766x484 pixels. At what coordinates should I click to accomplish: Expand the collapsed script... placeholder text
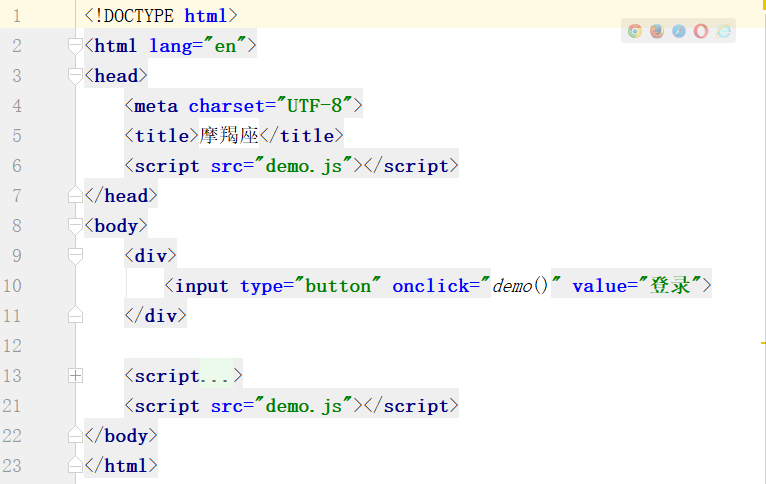coord(216,376)
